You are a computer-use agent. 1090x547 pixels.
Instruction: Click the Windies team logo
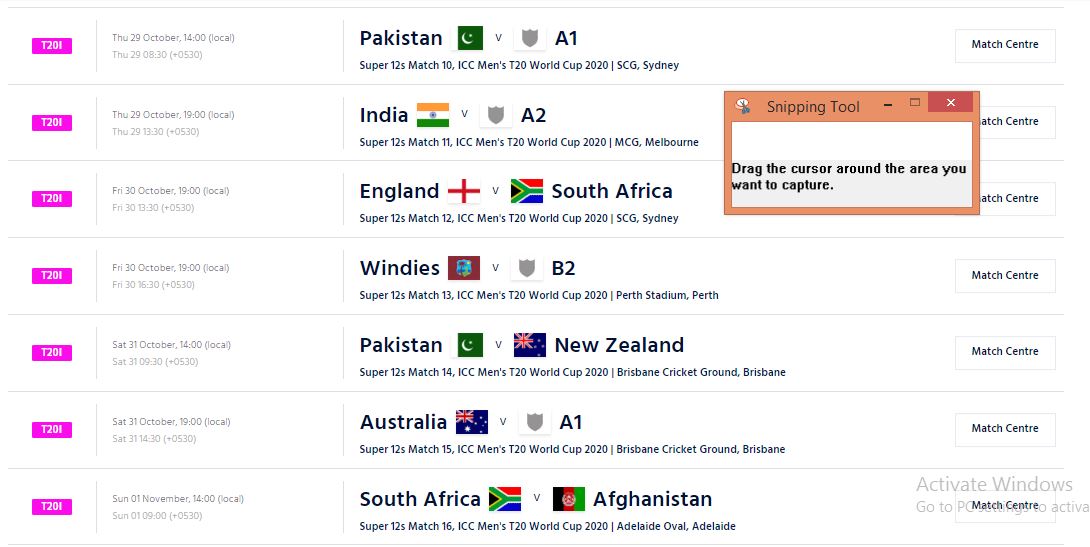tap(464, 268)
